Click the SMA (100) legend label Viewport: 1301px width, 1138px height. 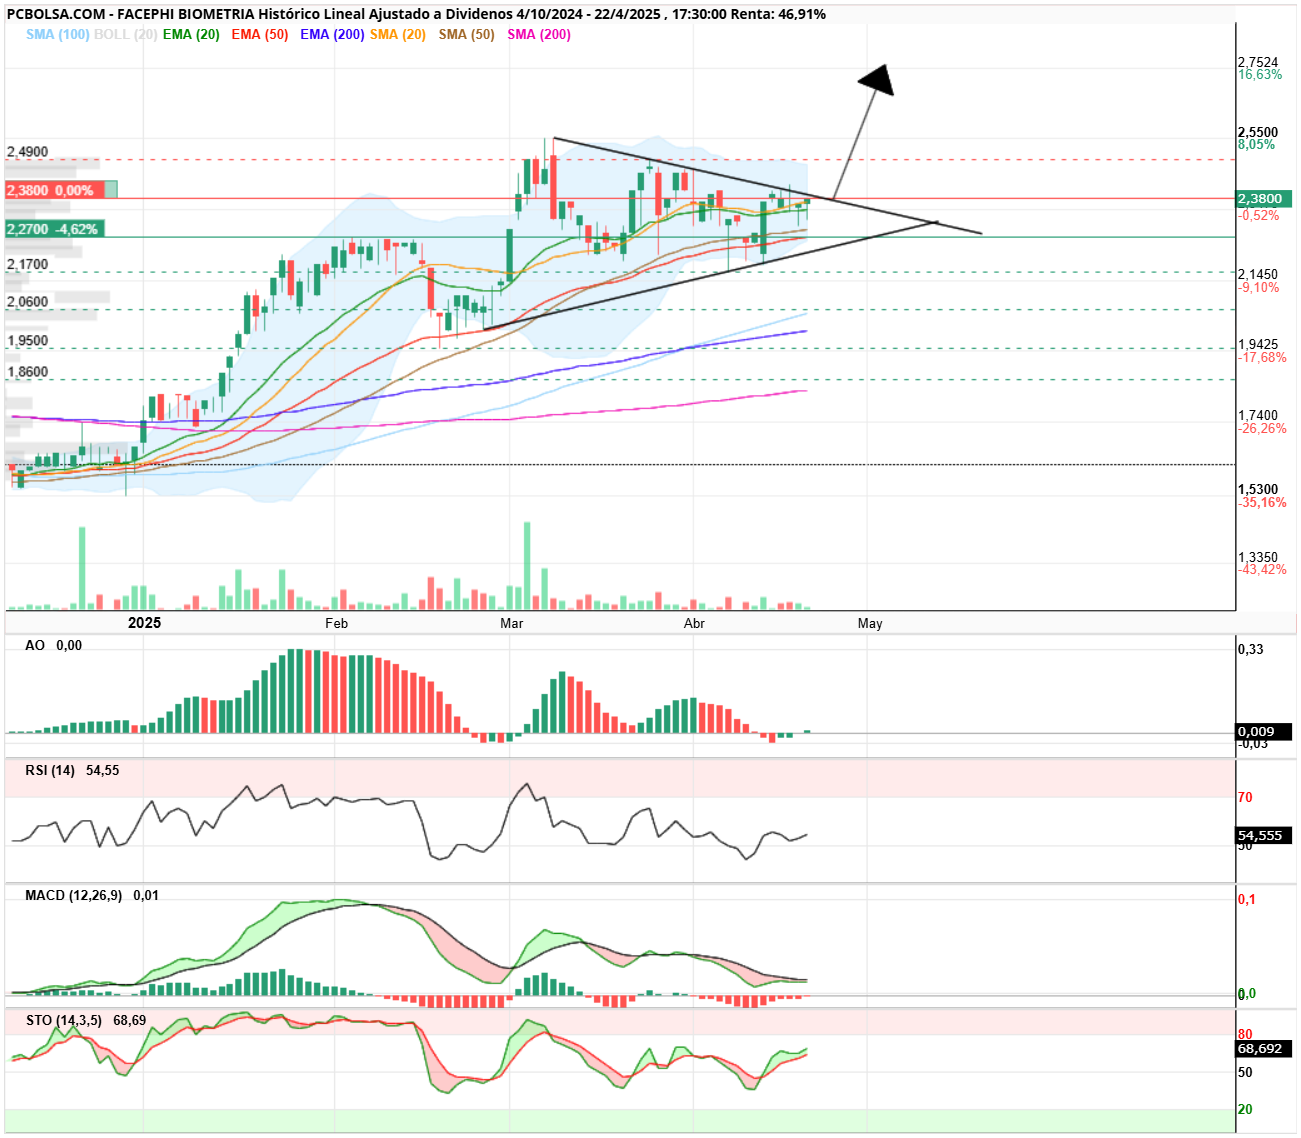[x=58, y=34]
